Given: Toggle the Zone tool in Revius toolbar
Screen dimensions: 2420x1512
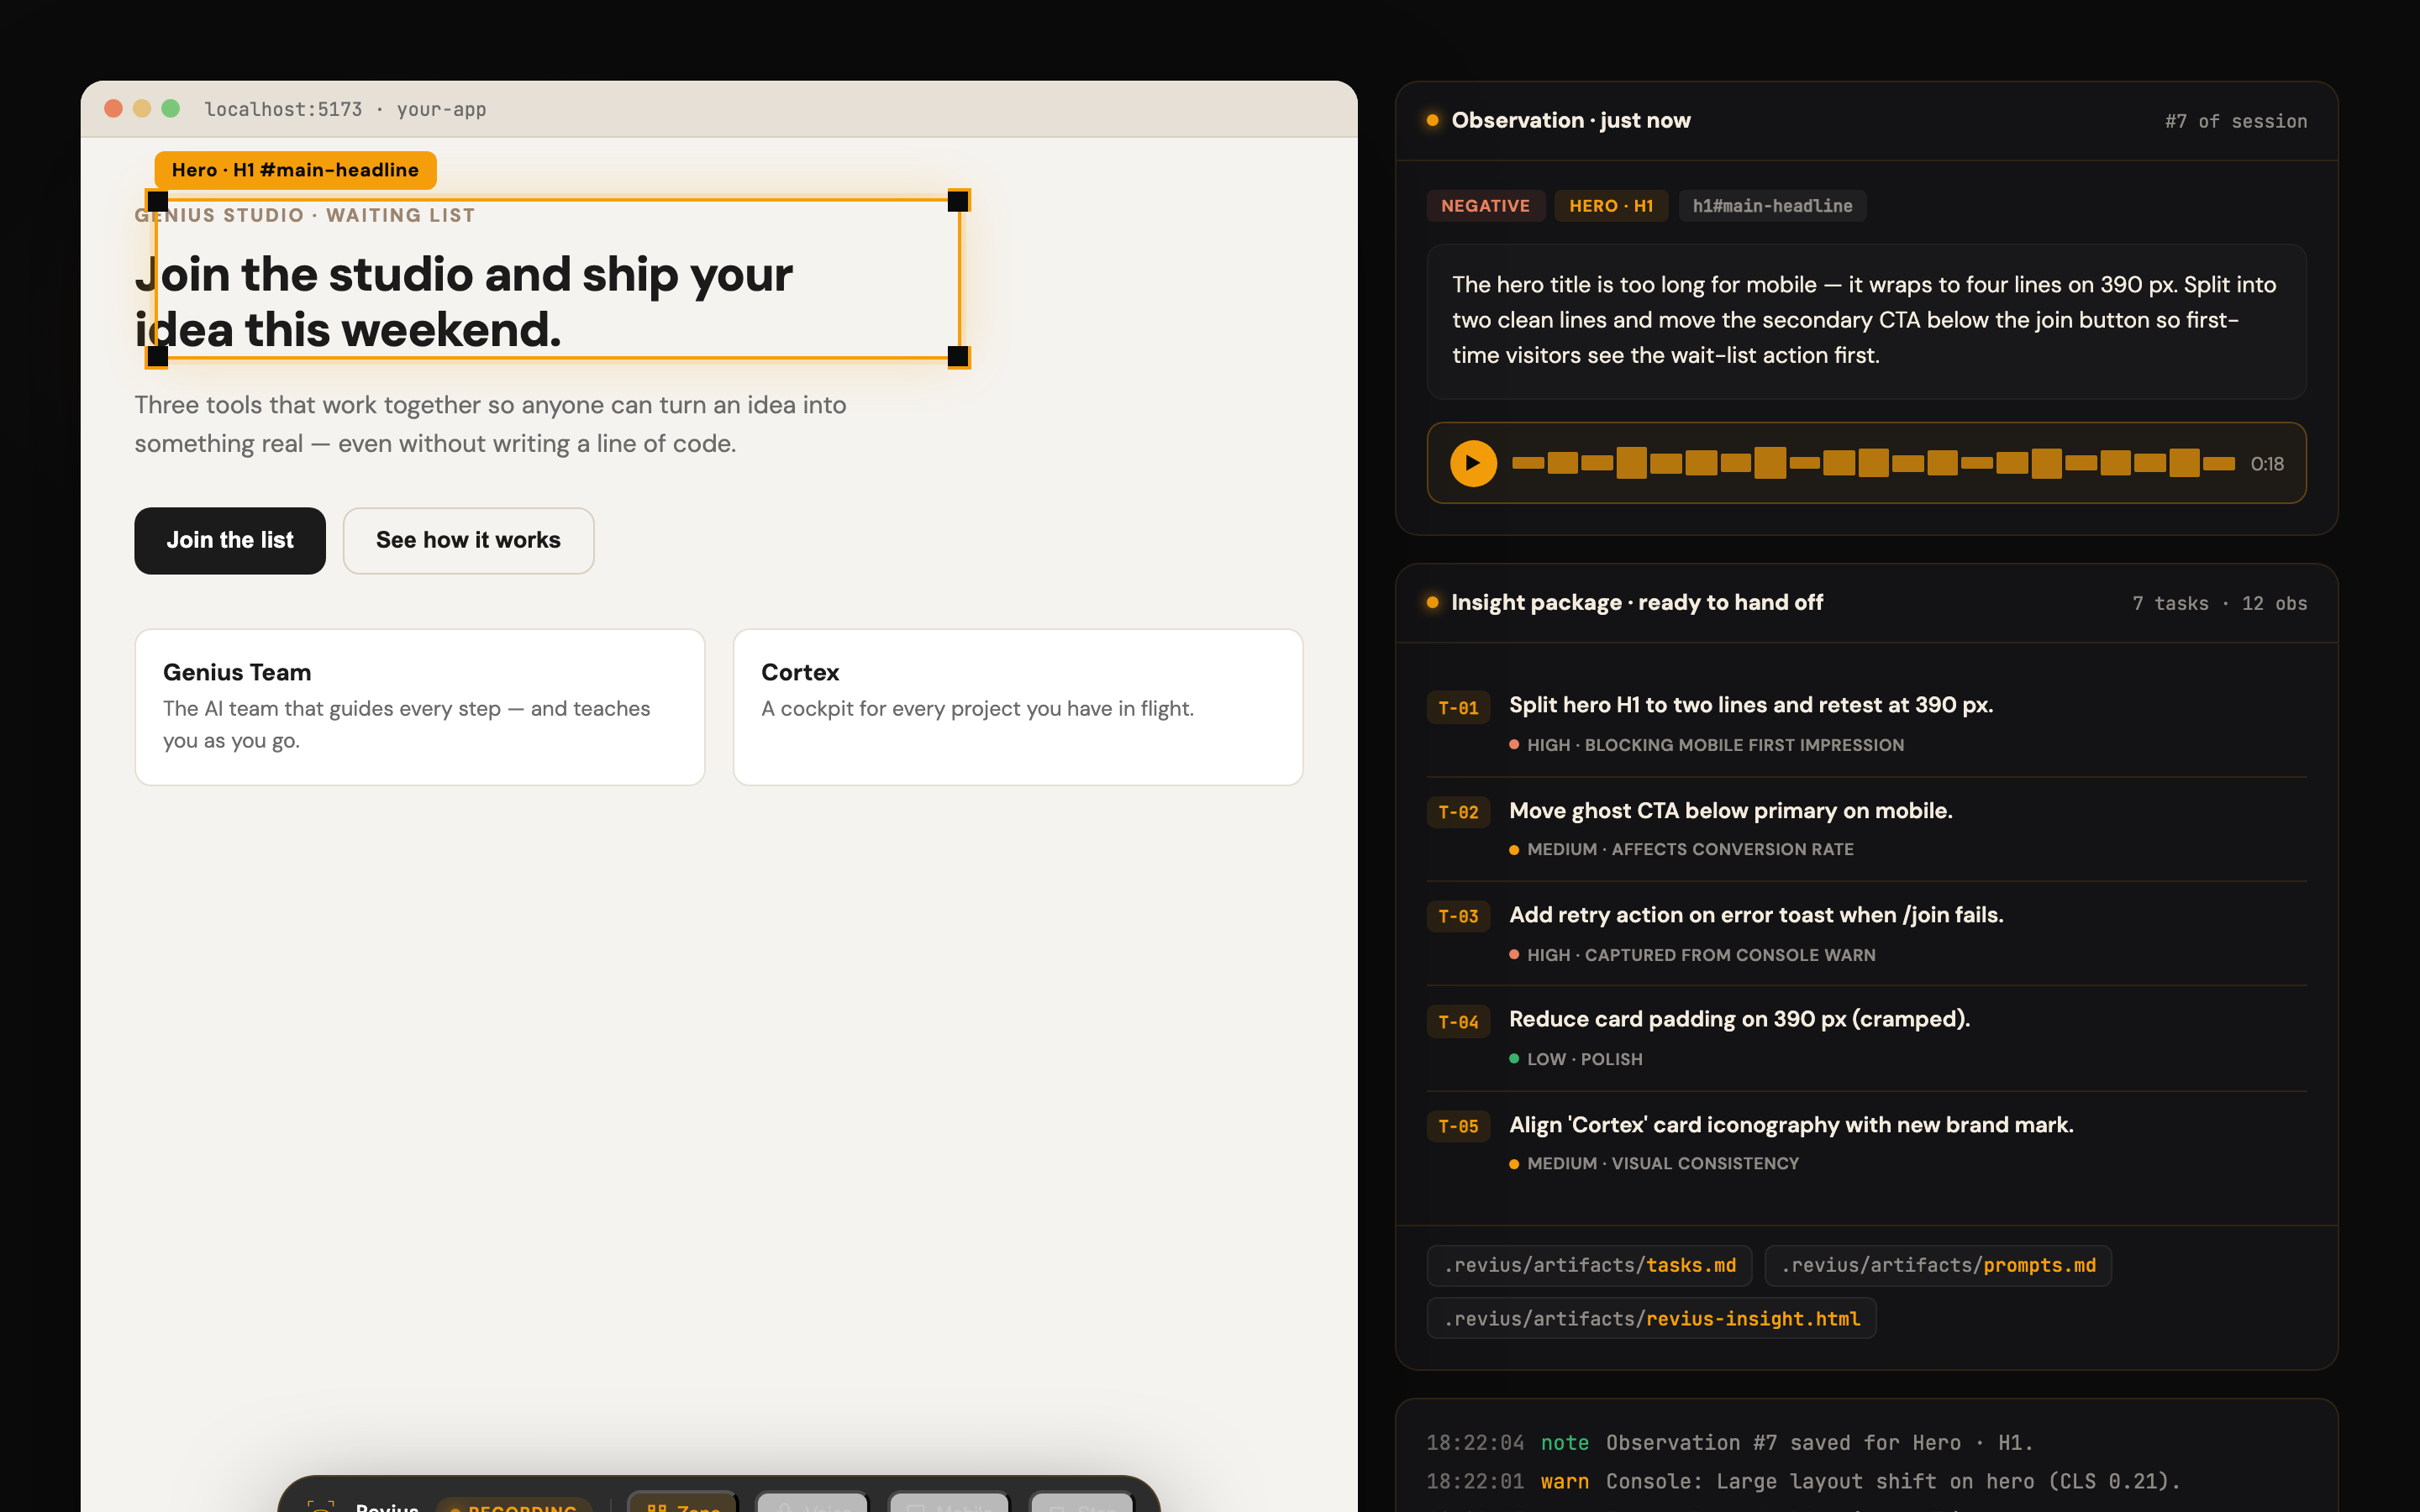Looking at the screenshot, I should (x=683, y=1502).
